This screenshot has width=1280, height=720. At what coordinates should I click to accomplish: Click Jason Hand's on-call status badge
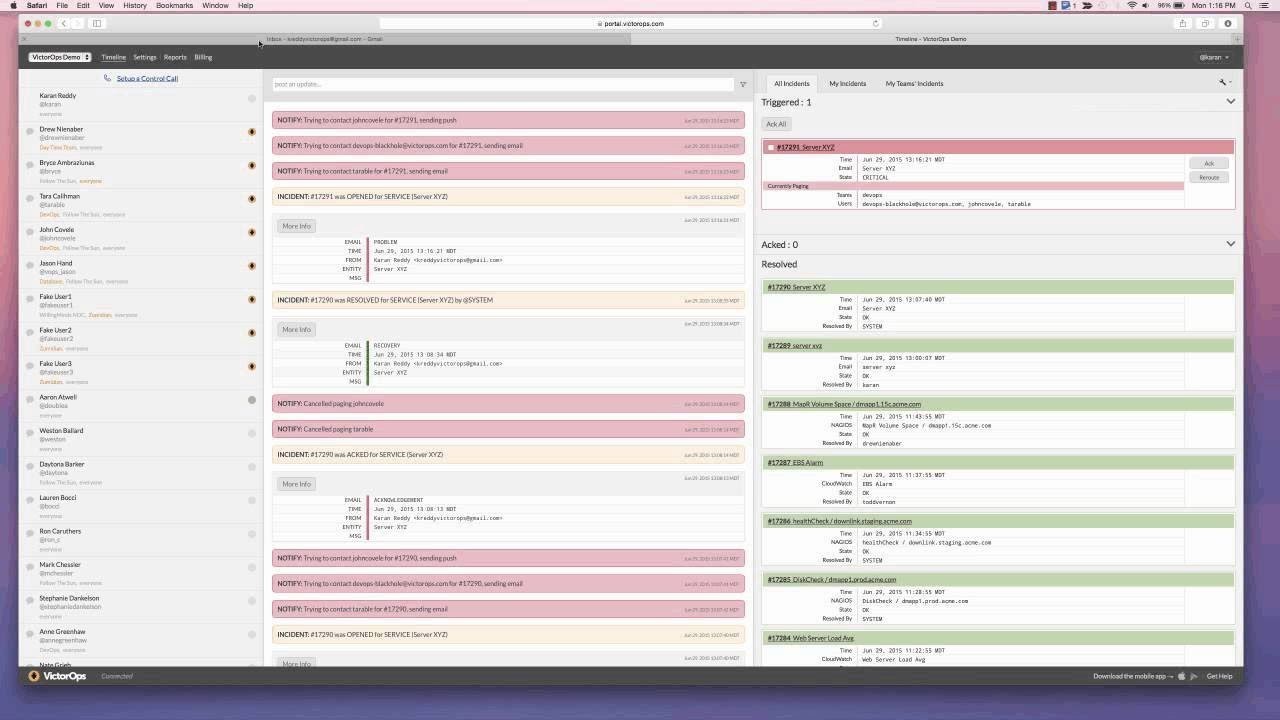pos(252,266)
